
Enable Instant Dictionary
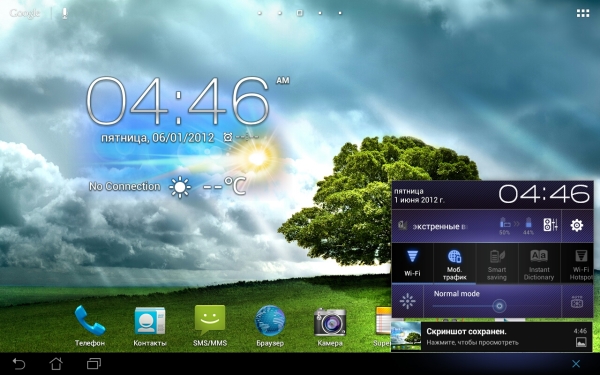coord(539,264)
